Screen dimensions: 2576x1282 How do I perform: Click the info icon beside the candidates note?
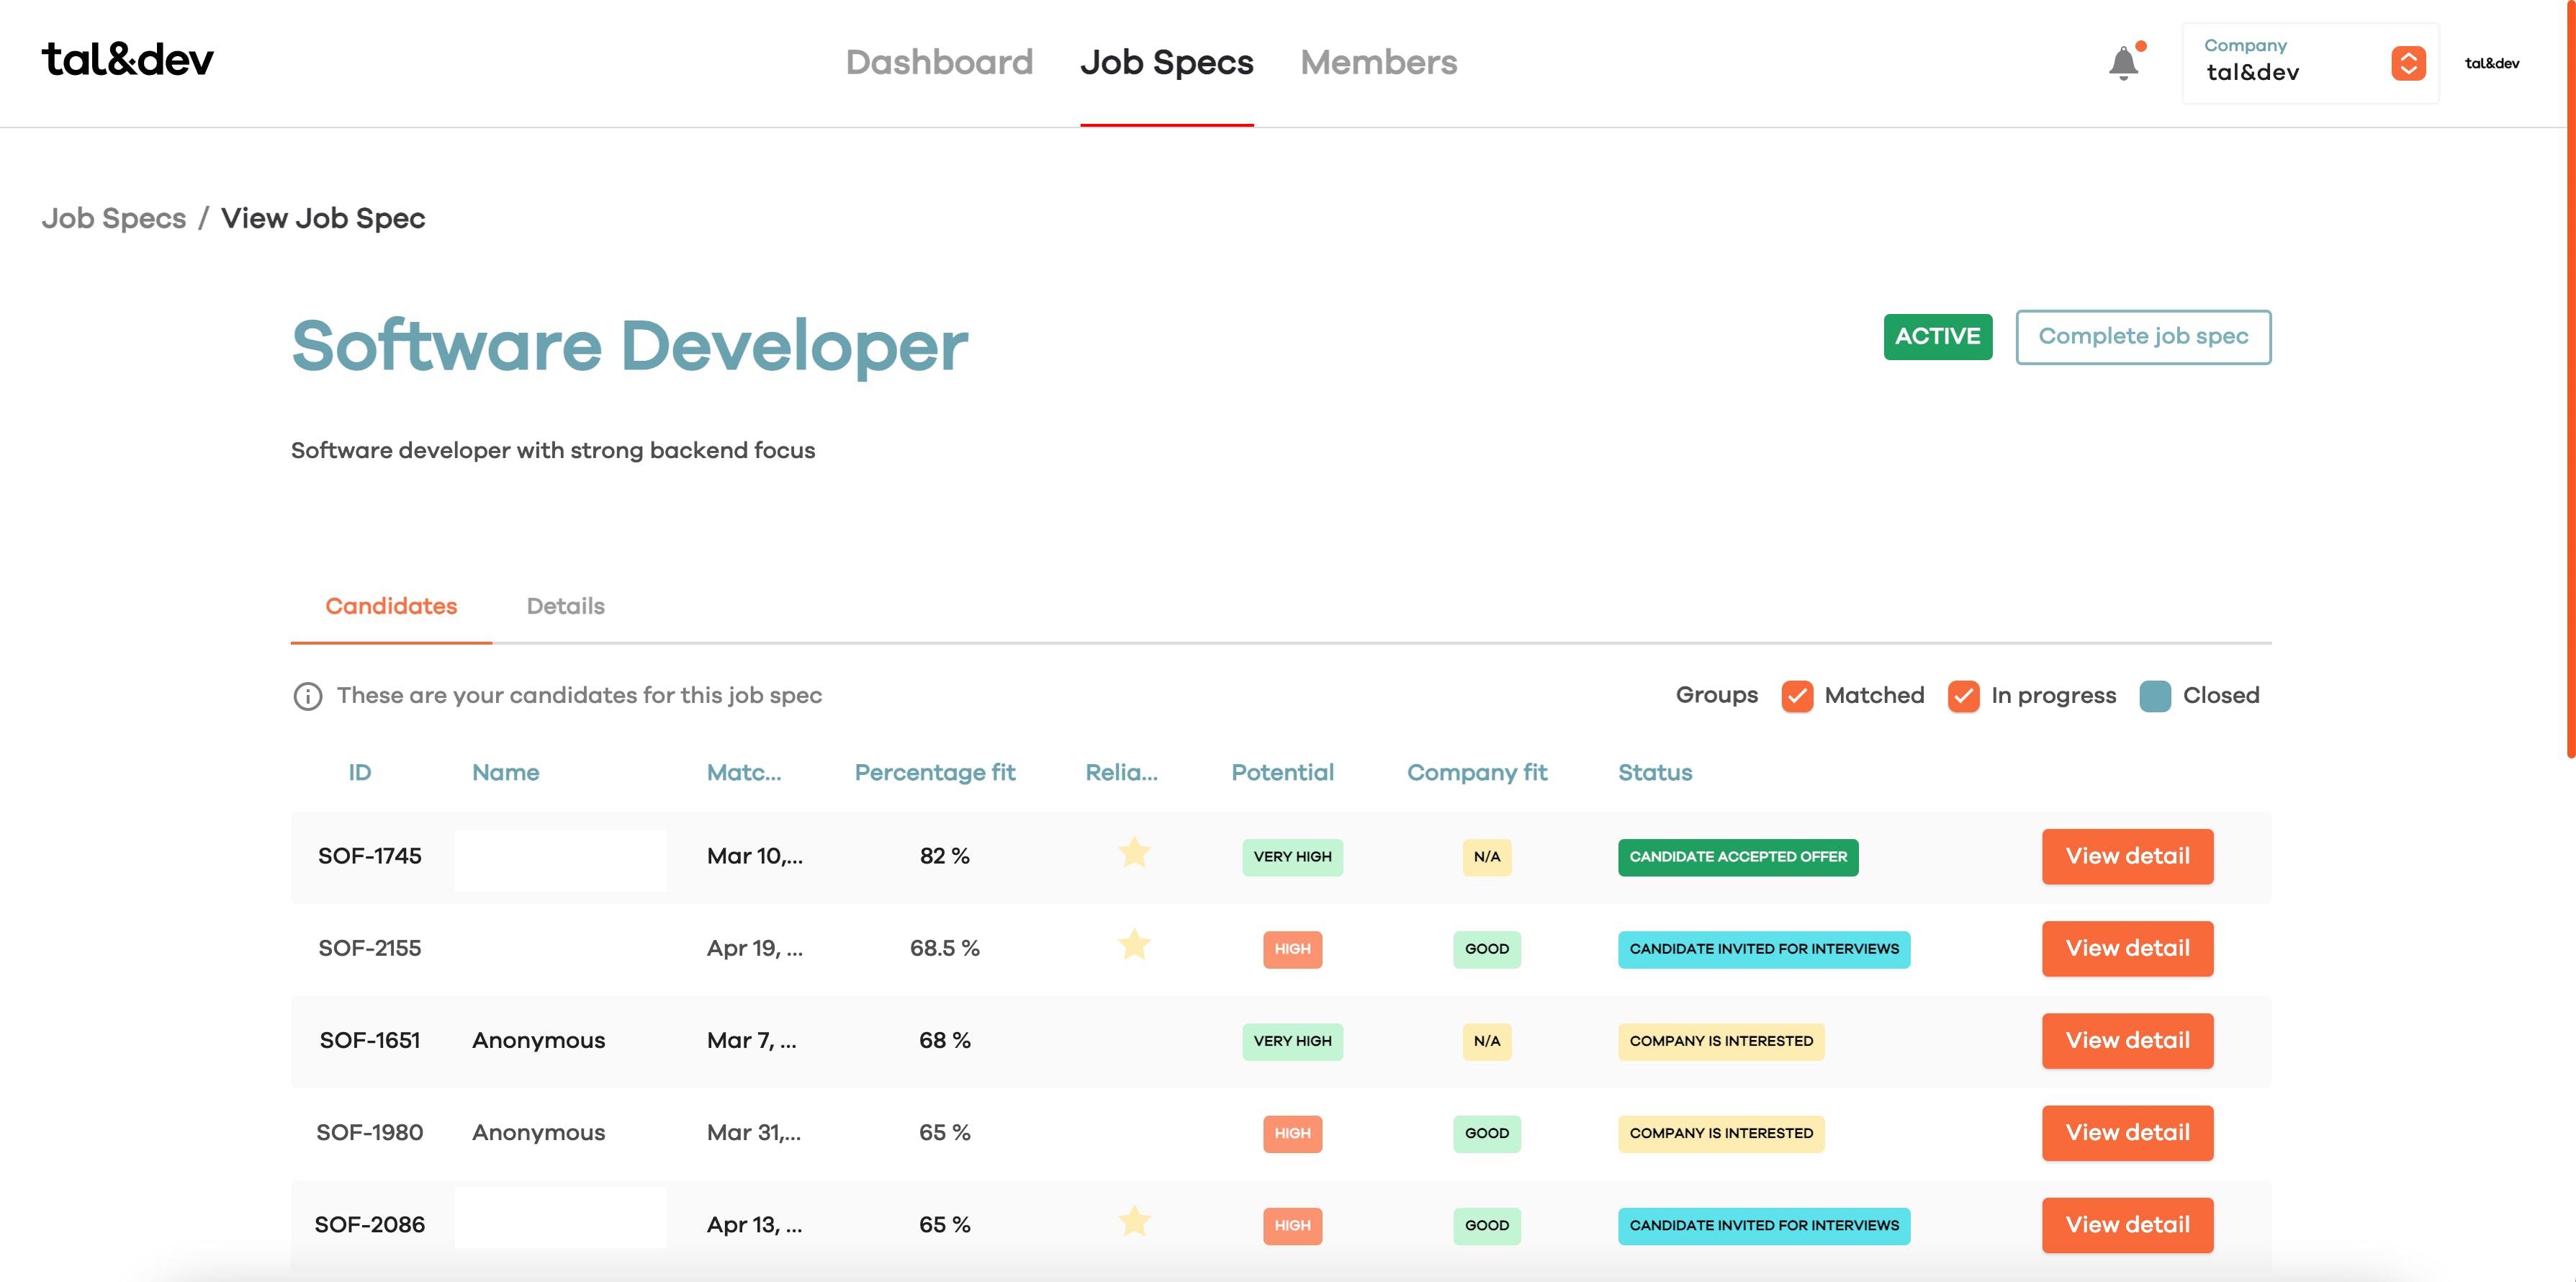click(x=307, y=696)
